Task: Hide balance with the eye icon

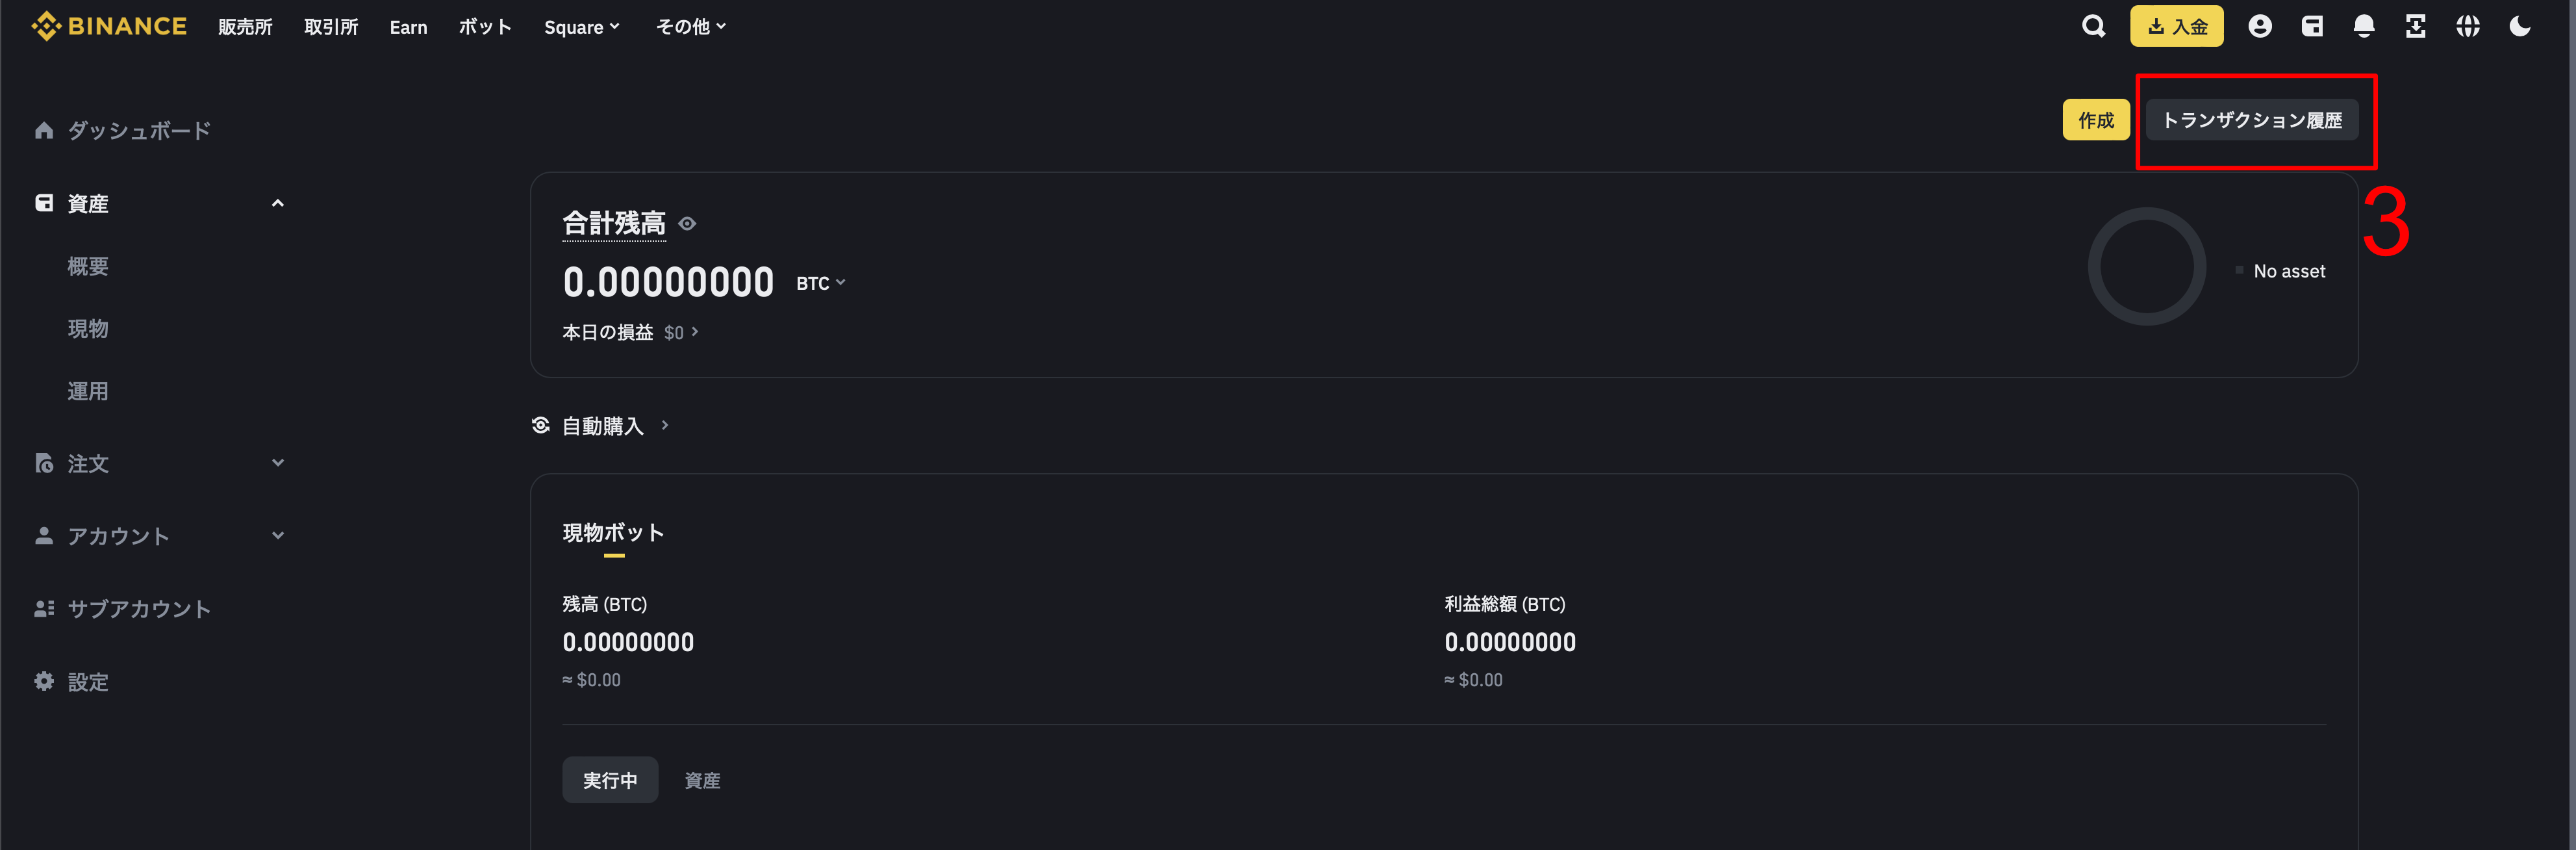Action: (687, 224)
